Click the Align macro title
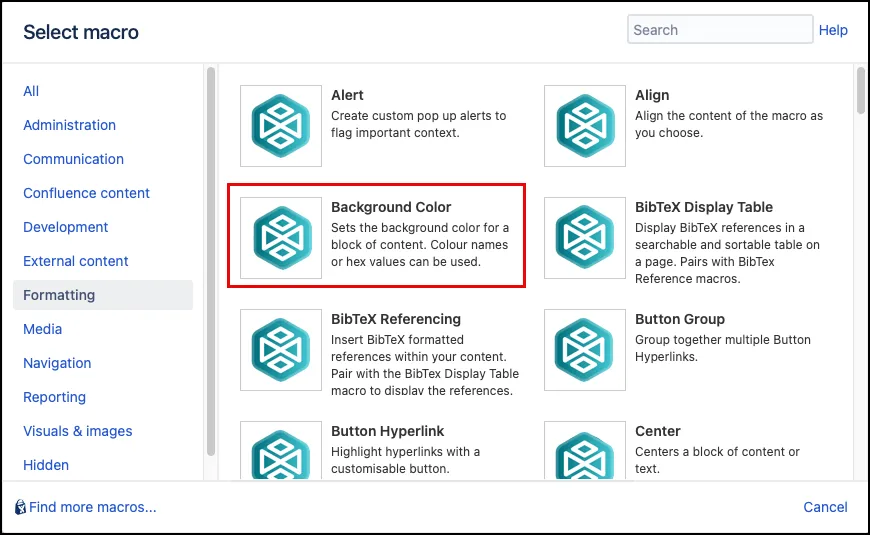The image size is (870, 535). coord(652,95)
